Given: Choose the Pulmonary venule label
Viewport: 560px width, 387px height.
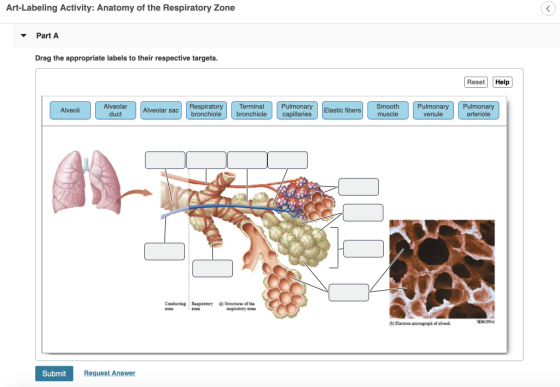Looking at the screenshot, I should click(x=433, y=110).
